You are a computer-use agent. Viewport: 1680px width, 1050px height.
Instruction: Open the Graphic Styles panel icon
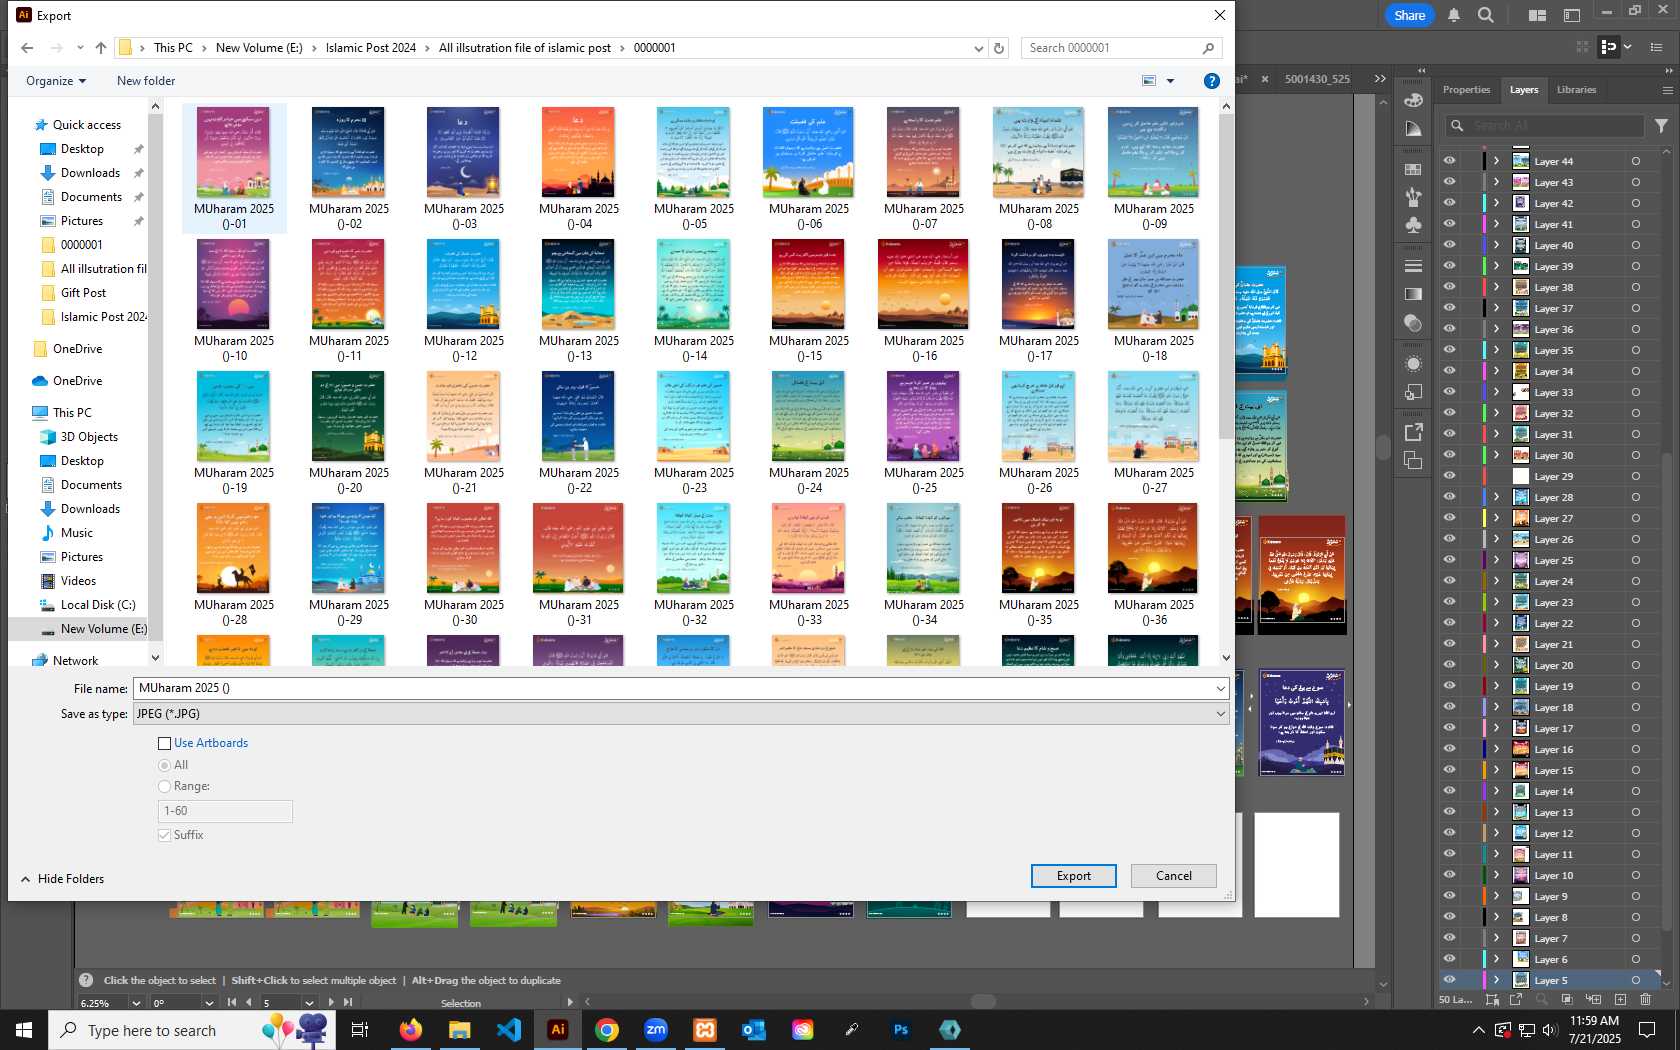pyautogui.click(x=1413, y=392)
